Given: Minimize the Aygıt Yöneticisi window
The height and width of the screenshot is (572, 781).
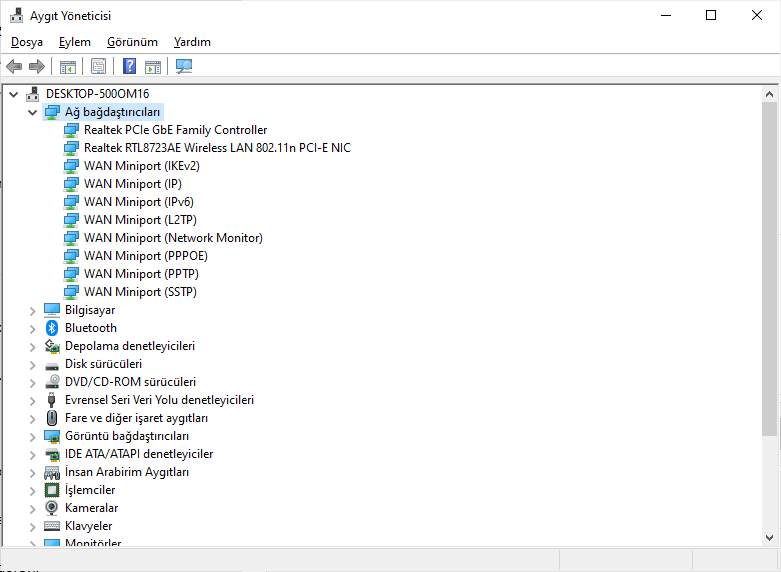Looking at the screenshot, I should [x=666, y=15].
